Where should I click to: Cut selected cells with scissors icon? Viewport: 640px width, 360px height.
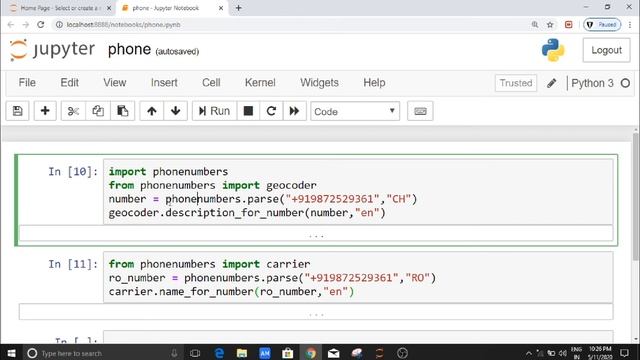73,111
